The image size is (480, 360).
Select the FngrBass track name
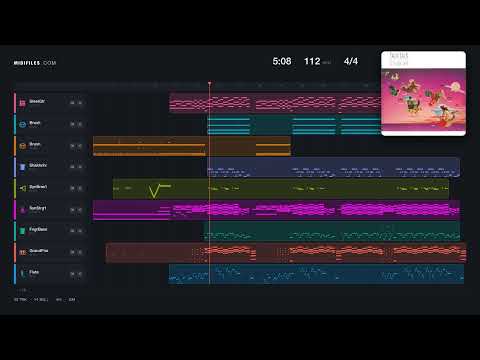click(38, 229)
